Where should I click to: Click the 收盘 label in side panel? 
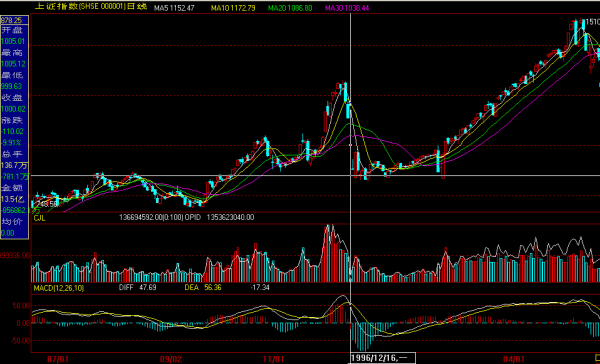coord(12,98)
